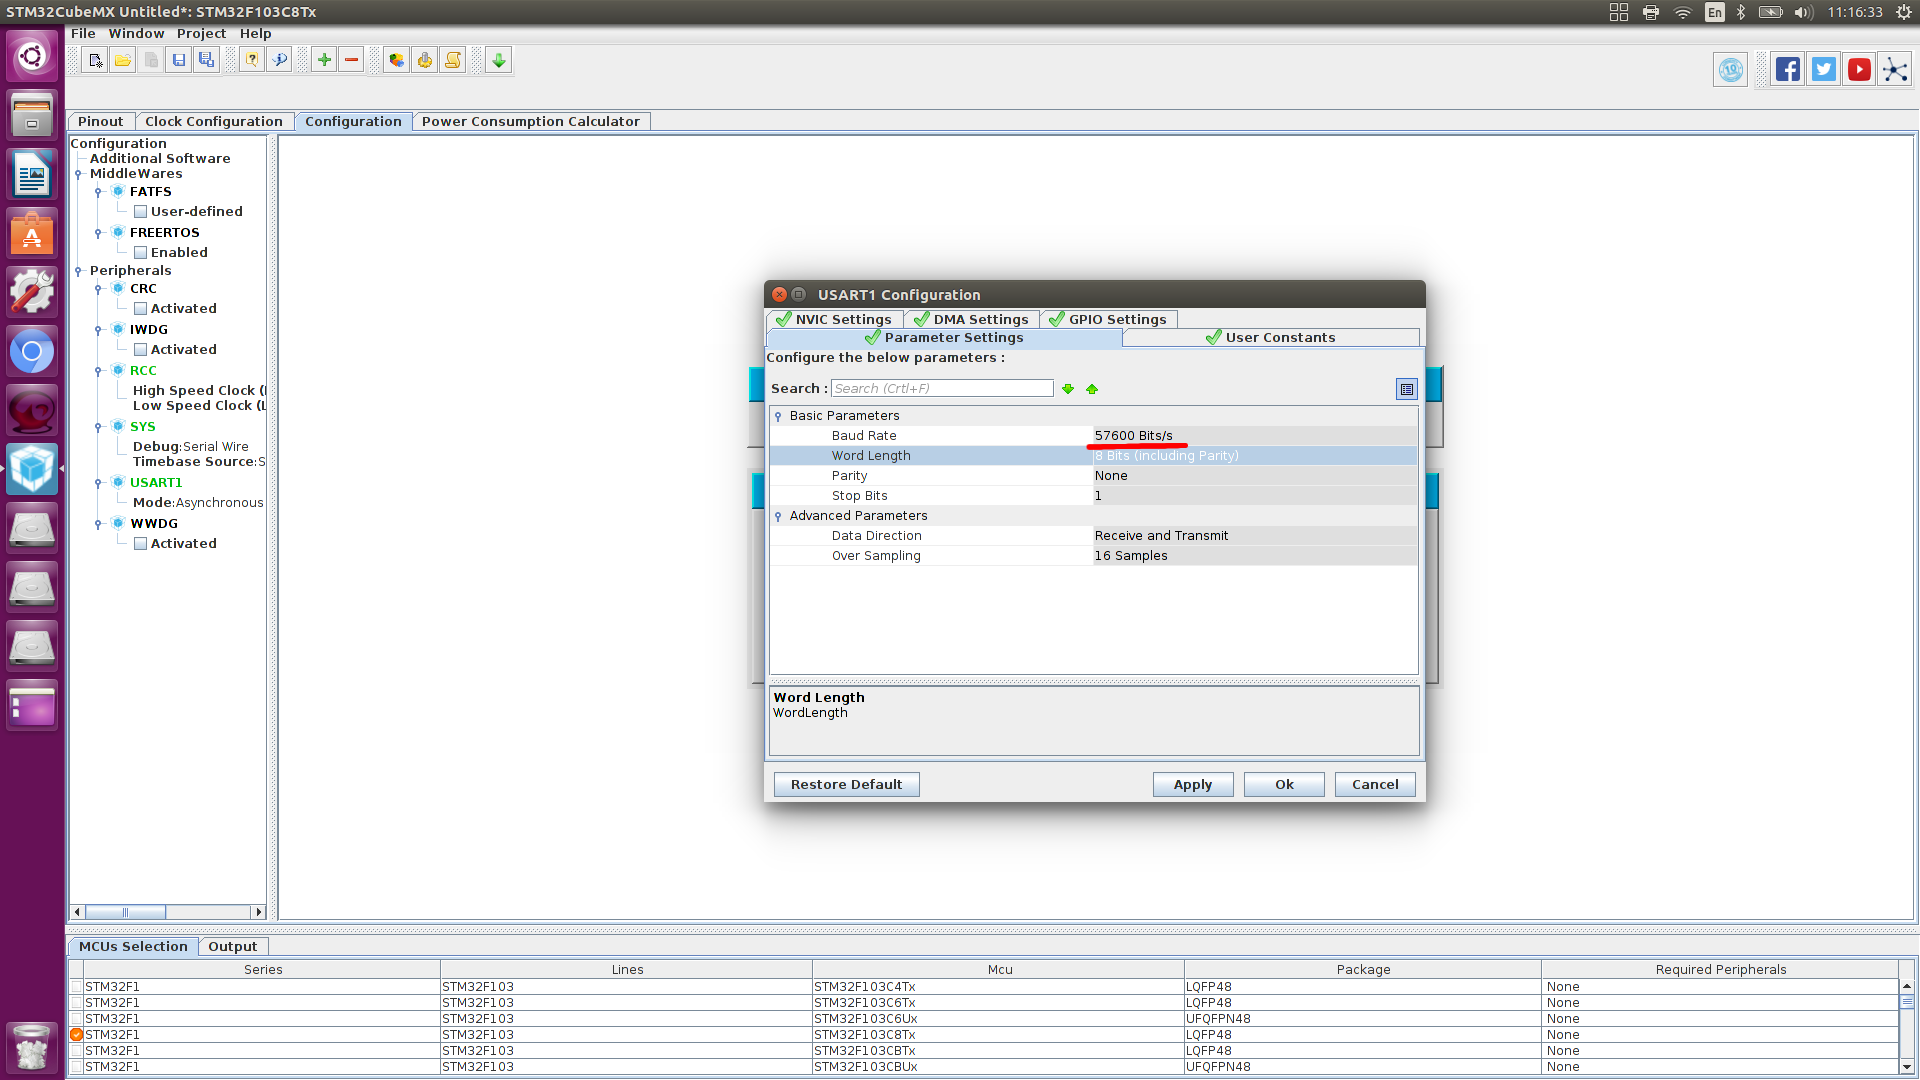Collapse the RCC tree node
Image resolution: width=1920 pixels, height=1080 pixels.
98,371
